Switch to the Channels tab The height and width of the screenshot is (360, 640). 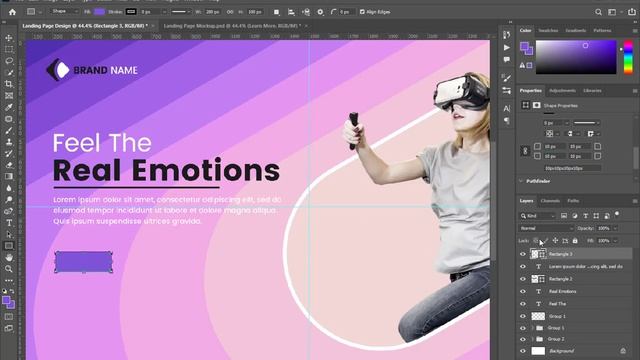point(550,201)
